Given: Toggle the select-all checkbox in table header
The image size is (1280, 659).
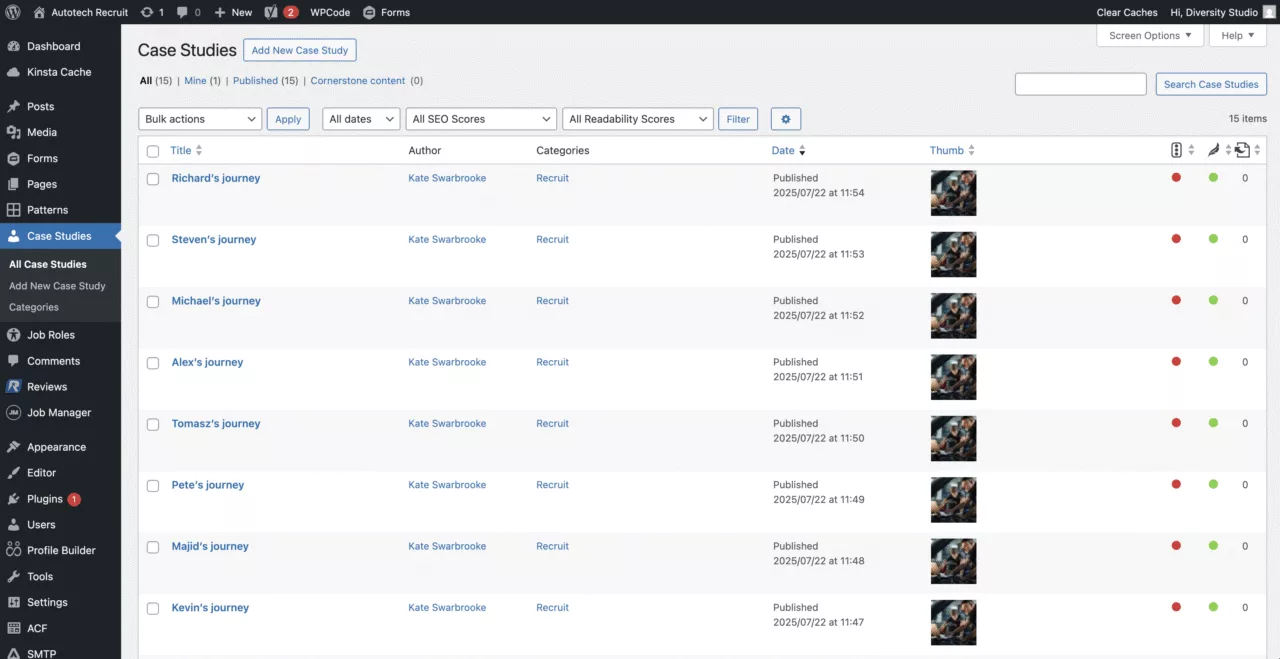Looking at the screenshot, I should (x=153, y=151).
